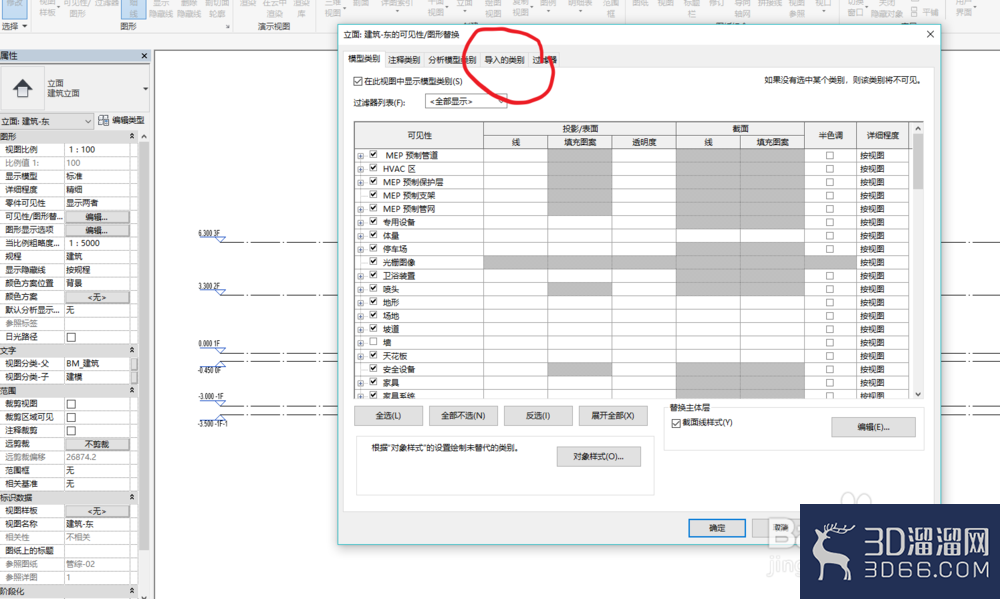Screen dimensions: 1000x599
Task: Click 编辑... next to 可见性/图形替换
Action: pos(97,216)
